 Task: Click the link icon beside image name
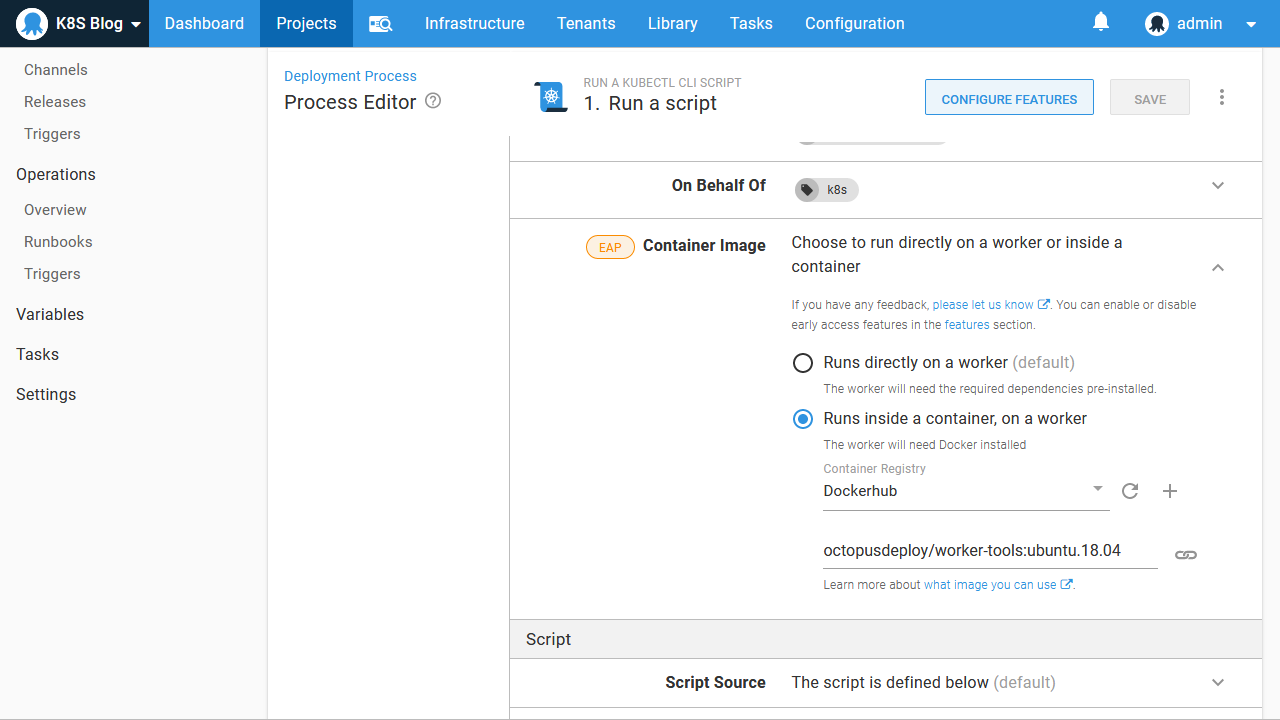point(1186,555)
